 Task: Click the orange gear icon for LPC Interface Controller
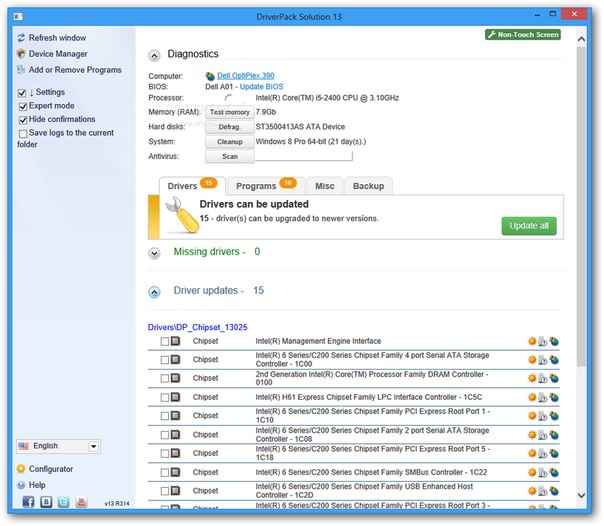click(x=532, y=397)
